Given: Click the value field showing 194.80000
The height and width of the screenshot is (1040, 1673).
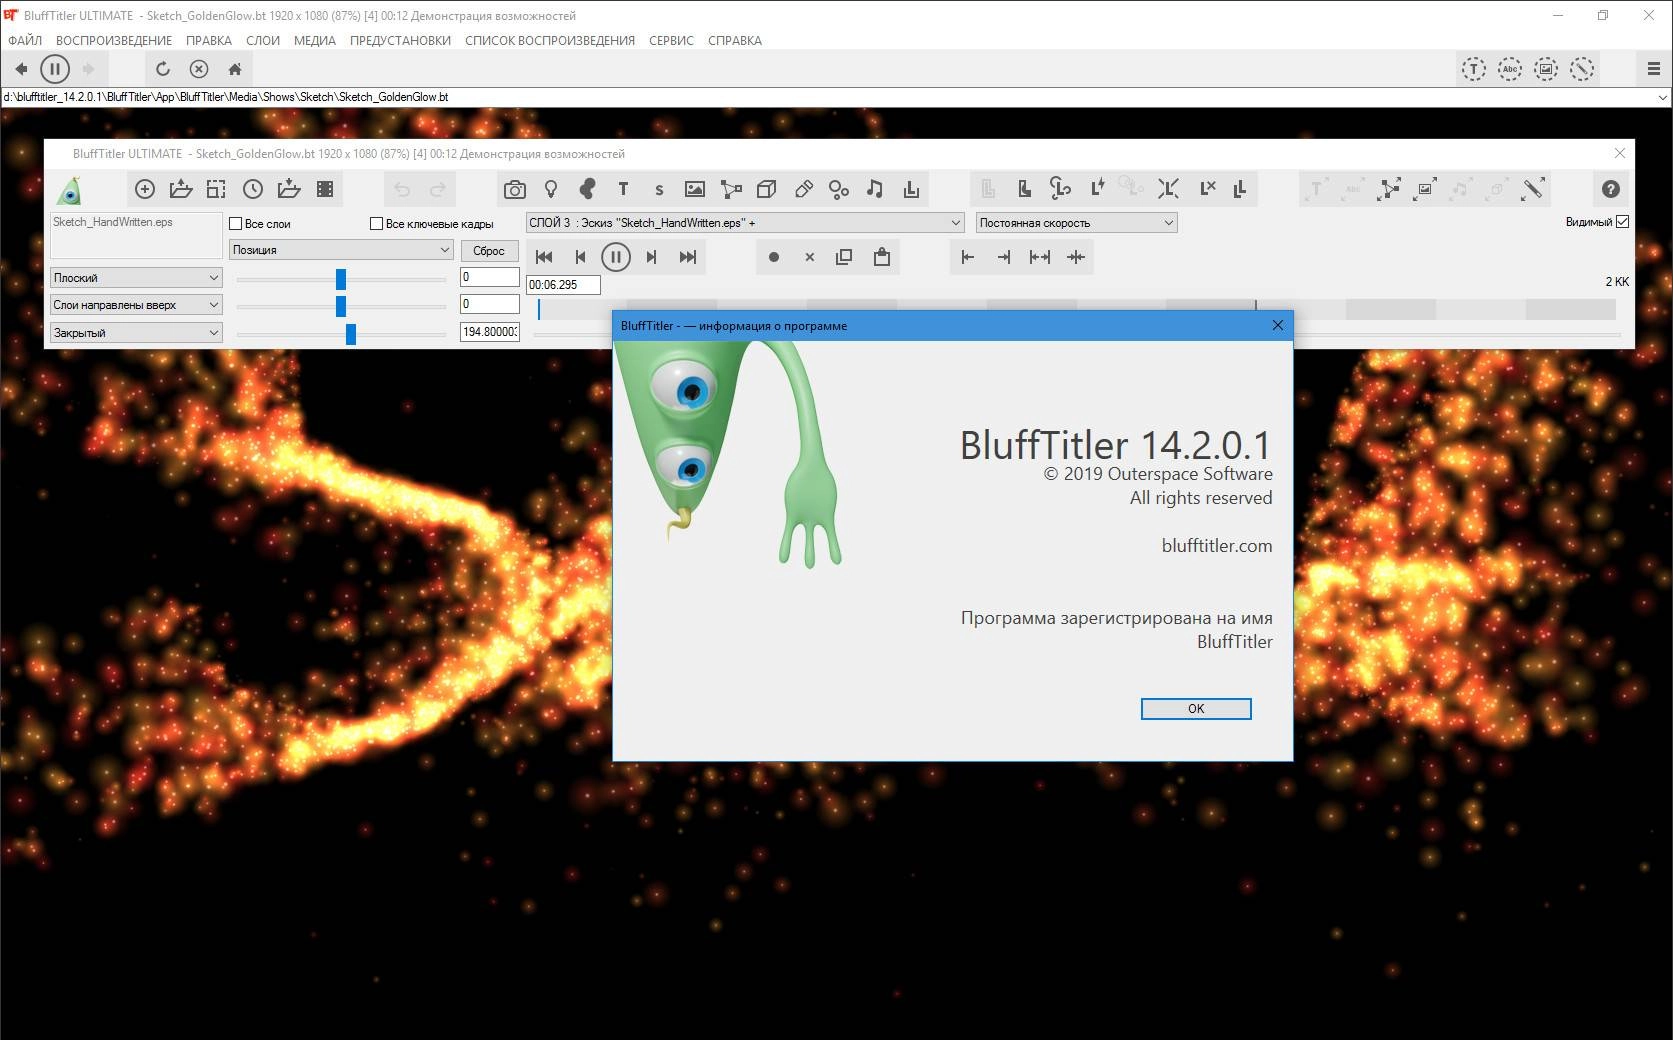Looking at the screenshot, I should tap(490, 332).
